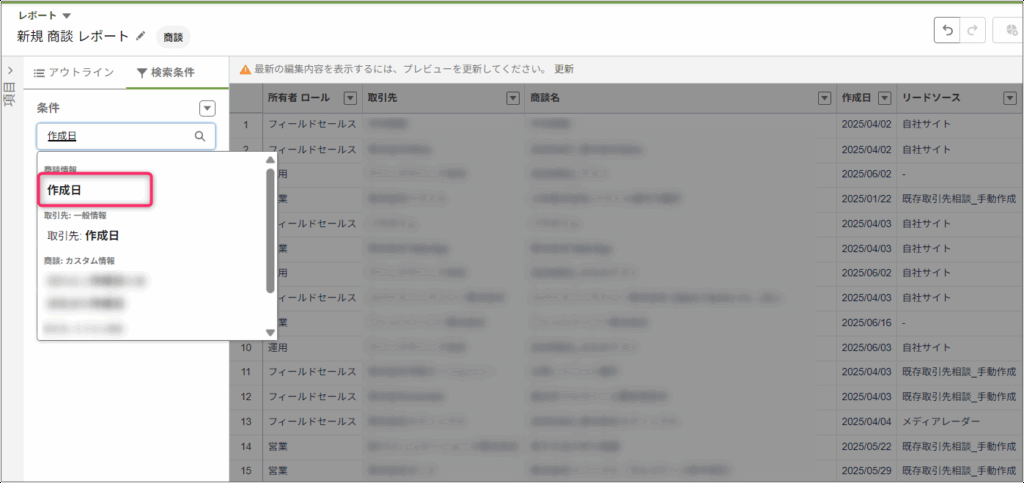The height and width of the screenshot is (483, 1024).
Task: Click the redo arrow button
Action: click(972, 31)
